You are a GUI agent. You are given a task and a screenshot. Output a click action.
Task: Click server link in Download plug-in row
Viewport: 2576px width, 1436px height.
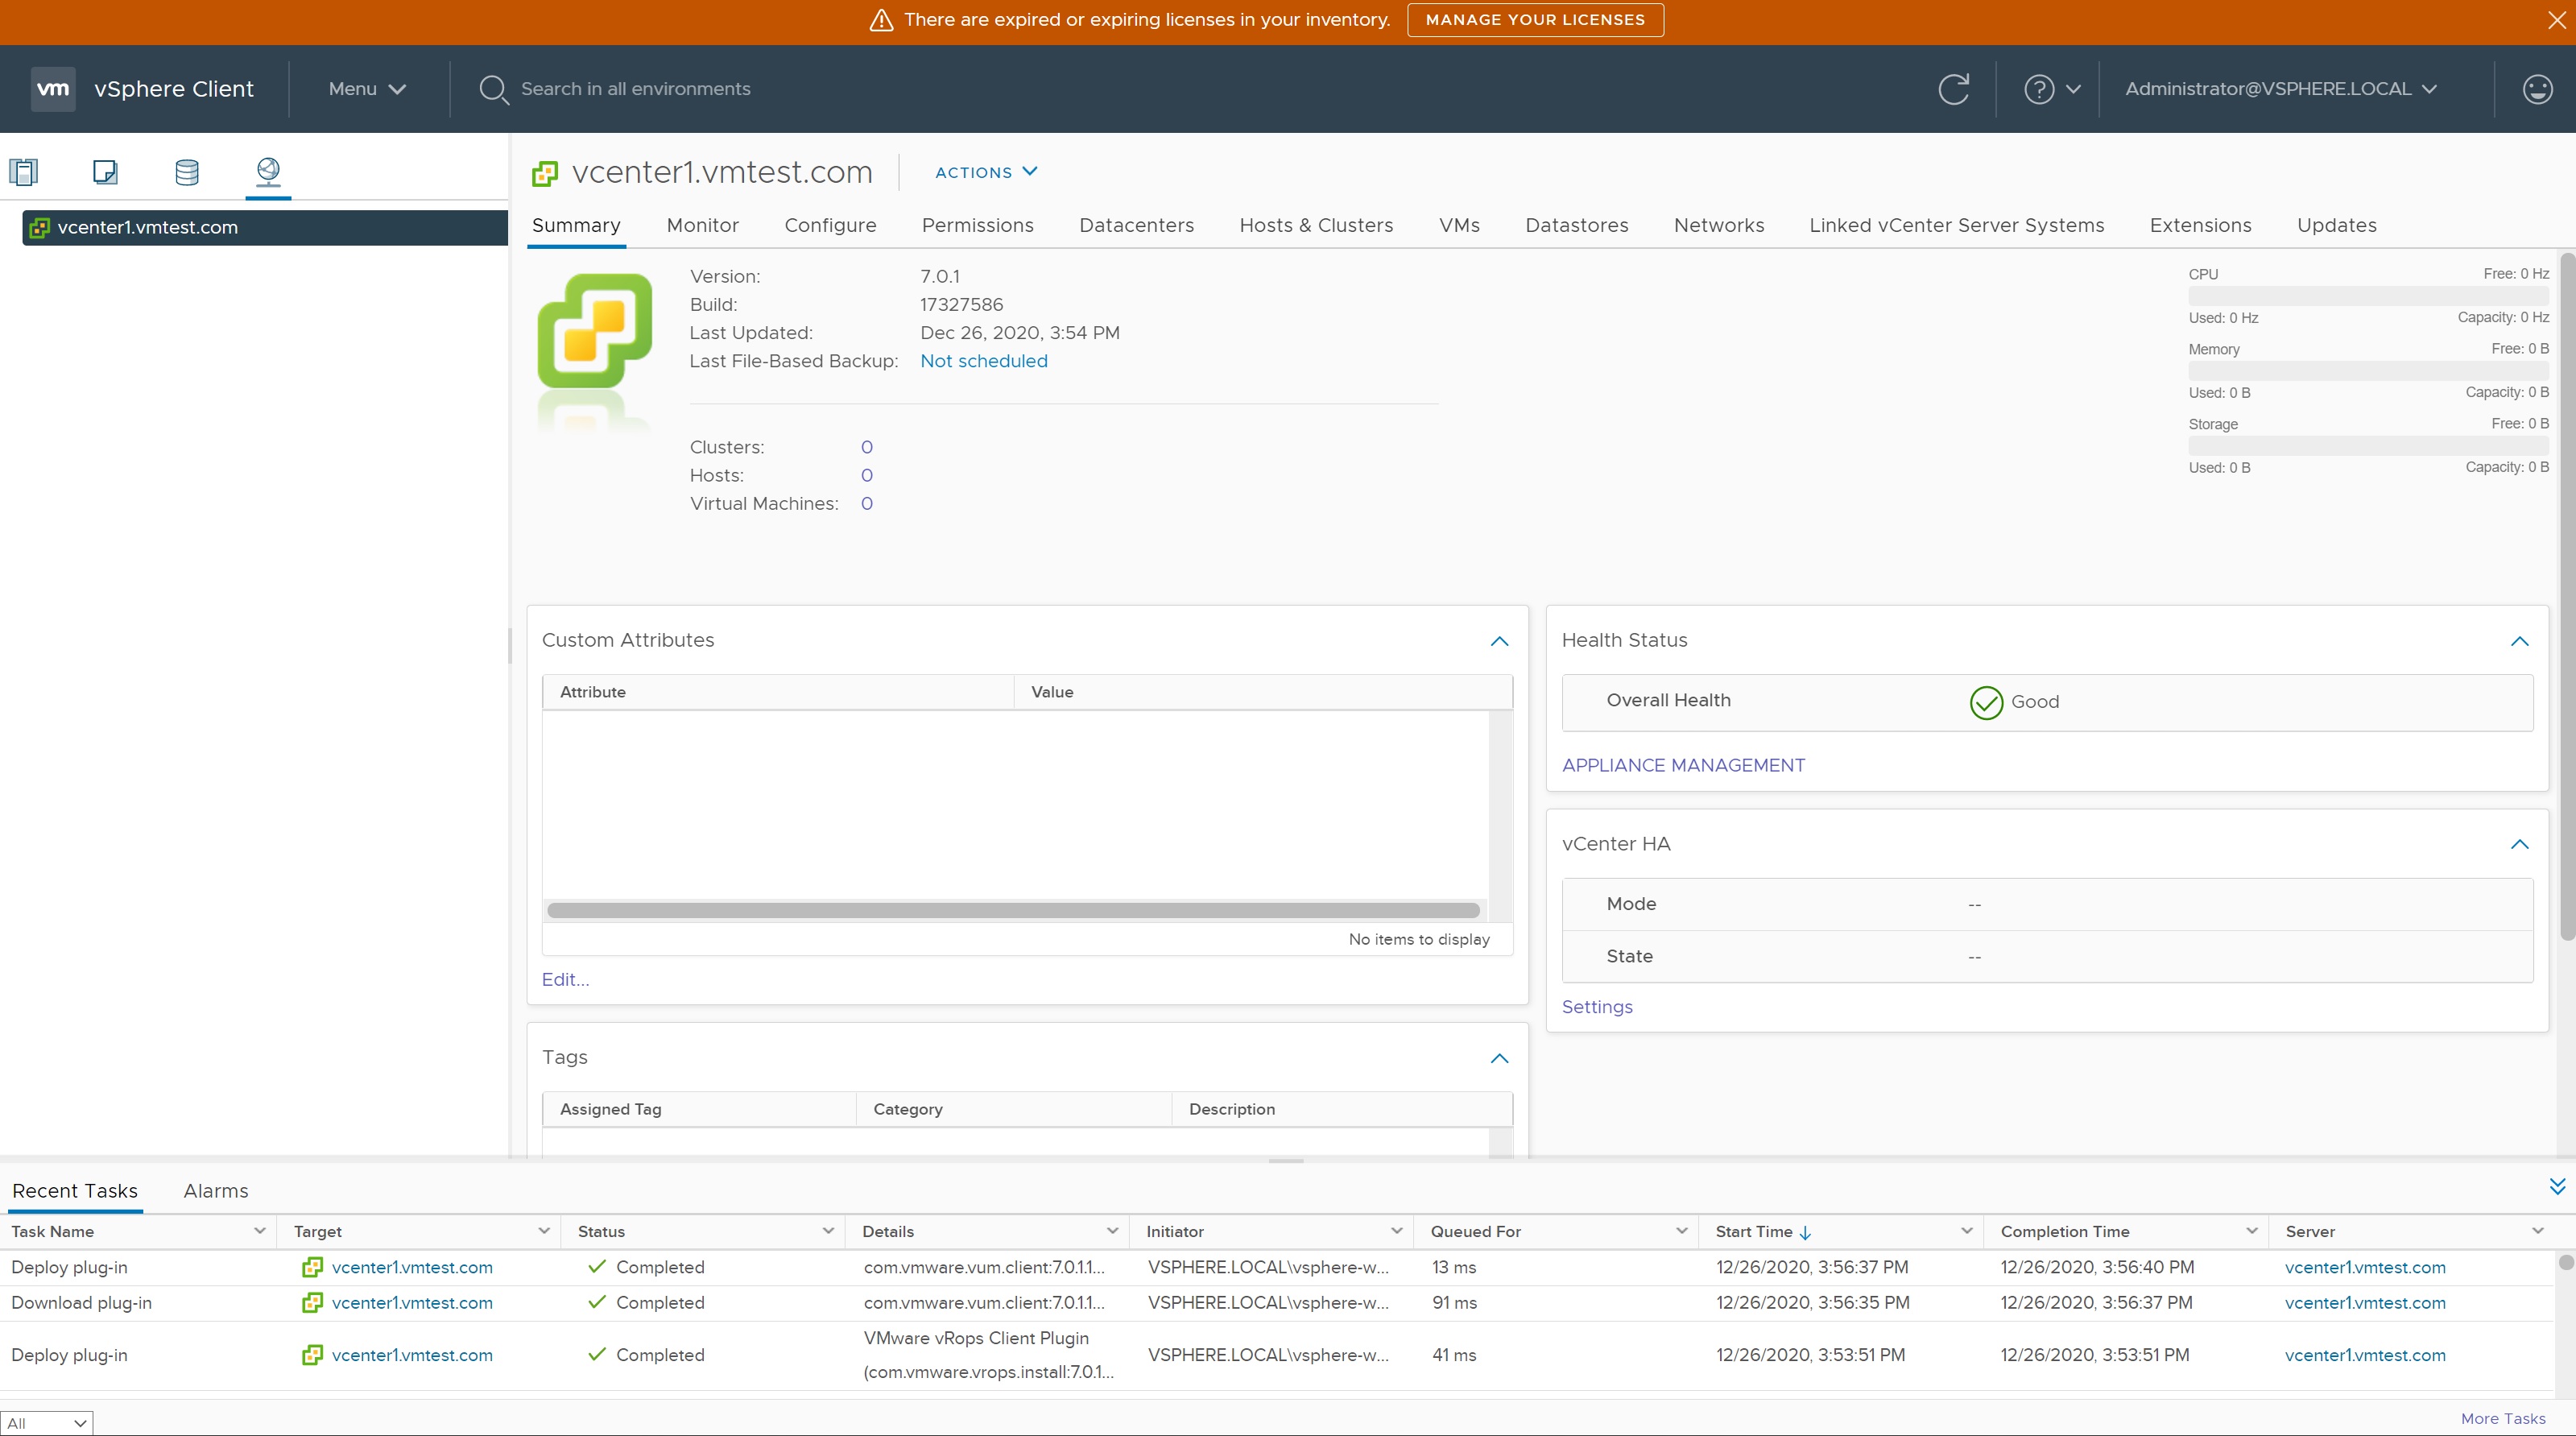[x=2364, y=1303]
